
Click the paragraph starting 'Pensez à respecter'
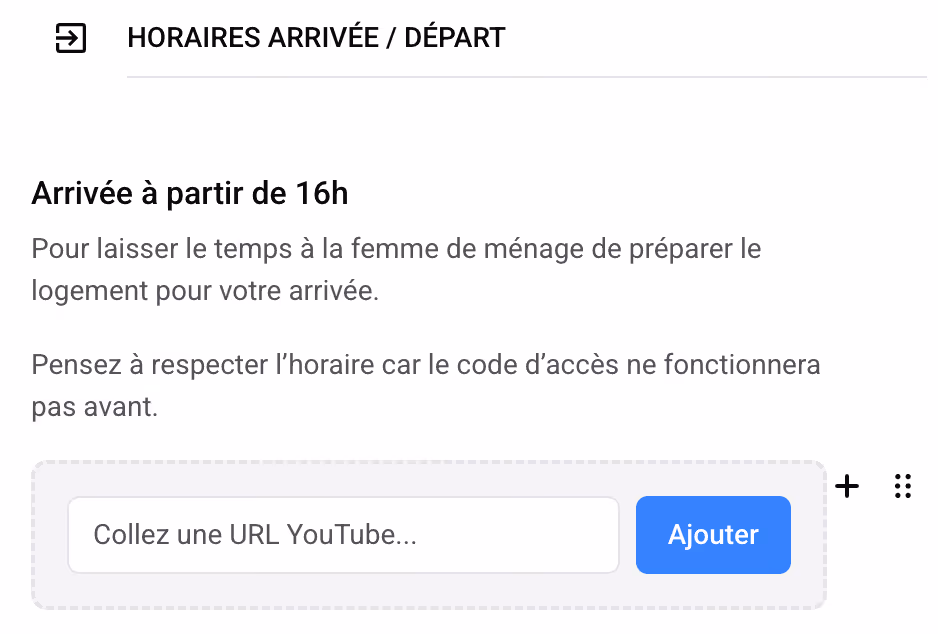click(425, 386)
